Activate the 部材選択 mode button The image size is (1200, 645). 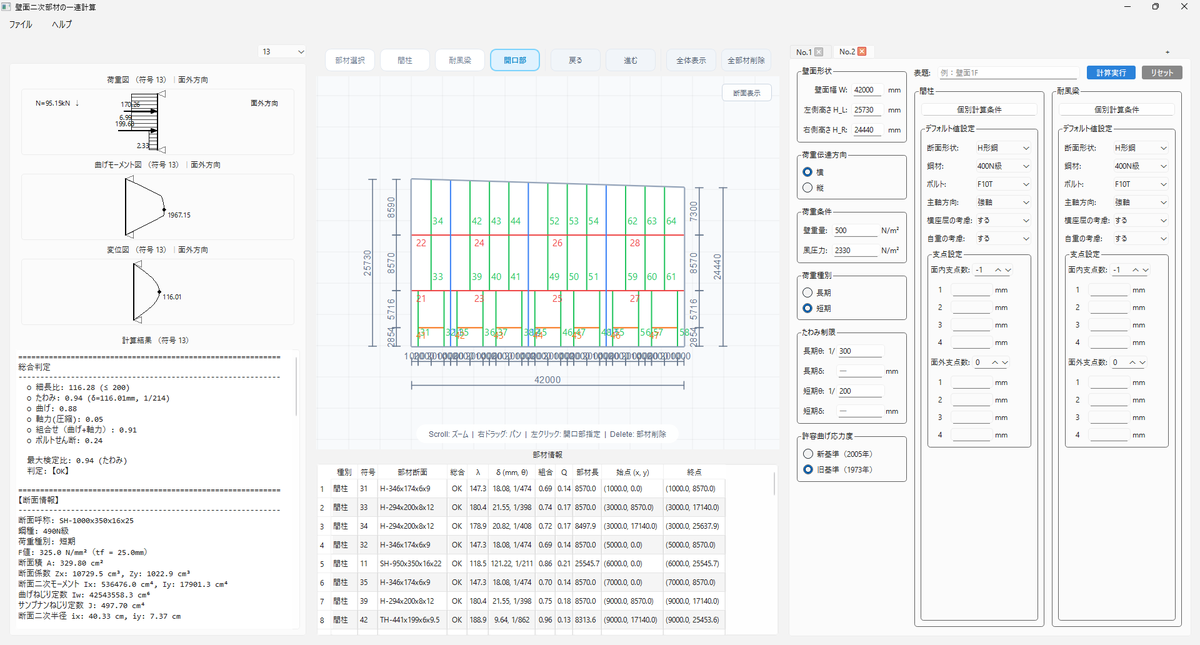click(350, 60)
